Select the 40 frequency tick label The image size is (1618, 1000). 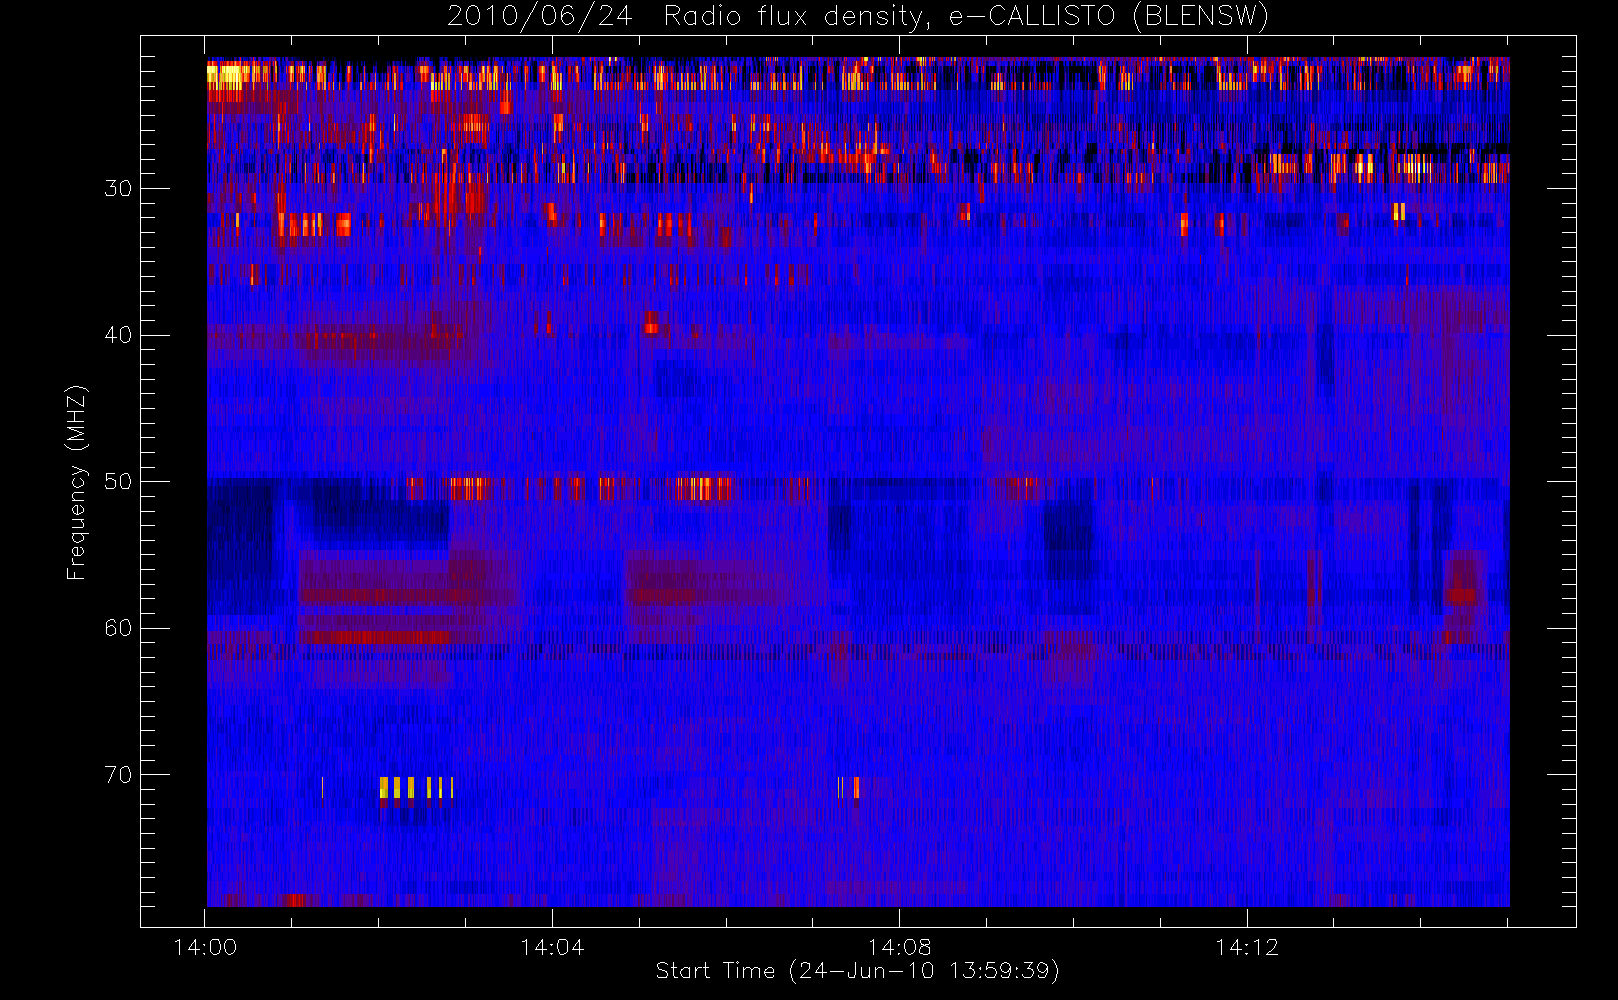[x=118, y=335]
